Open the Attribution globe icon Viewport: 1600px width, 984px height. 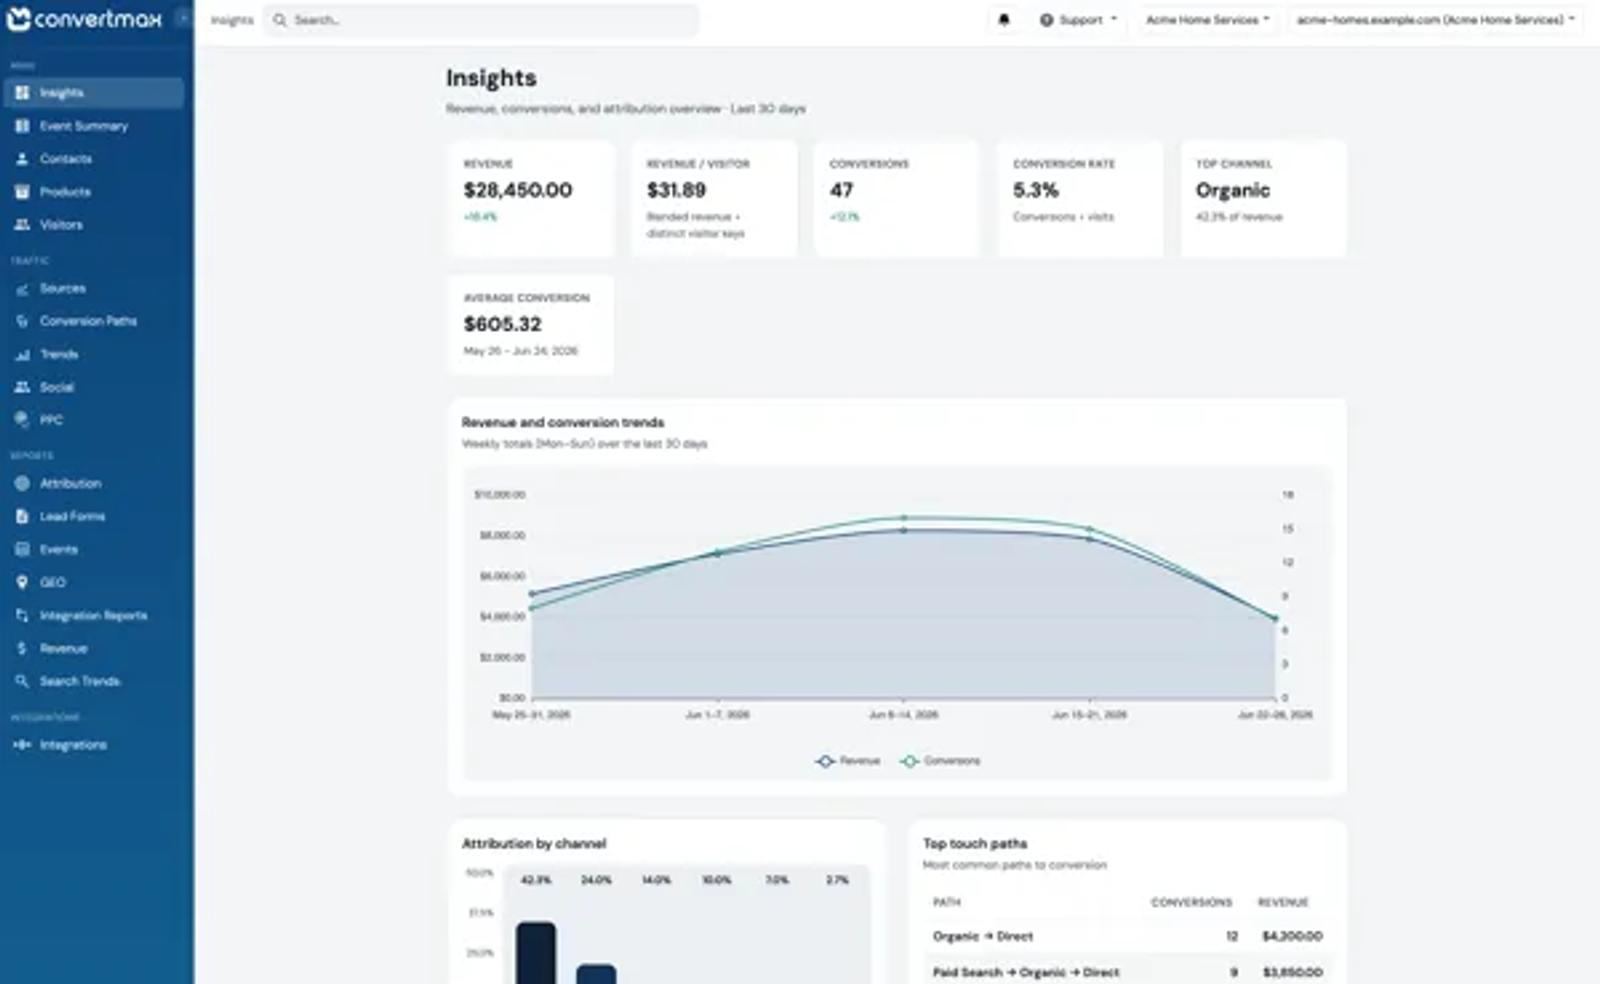pos(22,484)
